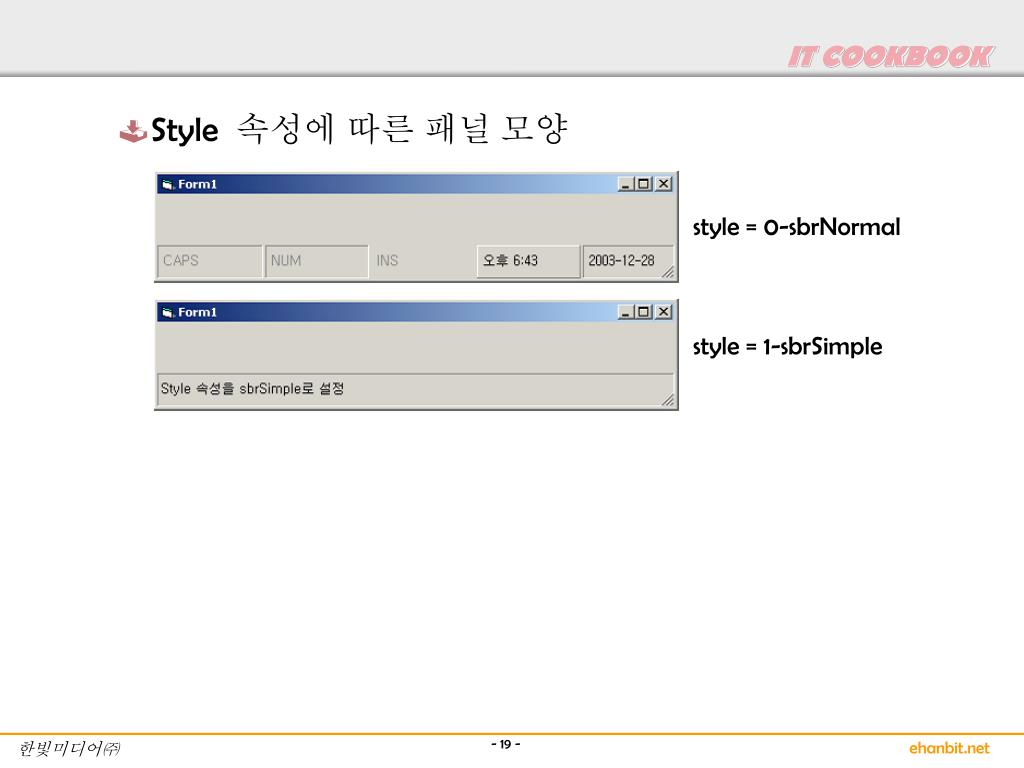Click the 'Style 속성에 따른 패널 모양' heading
The height and width of the screenshot is (768, 1024).
tap(359, 129)
